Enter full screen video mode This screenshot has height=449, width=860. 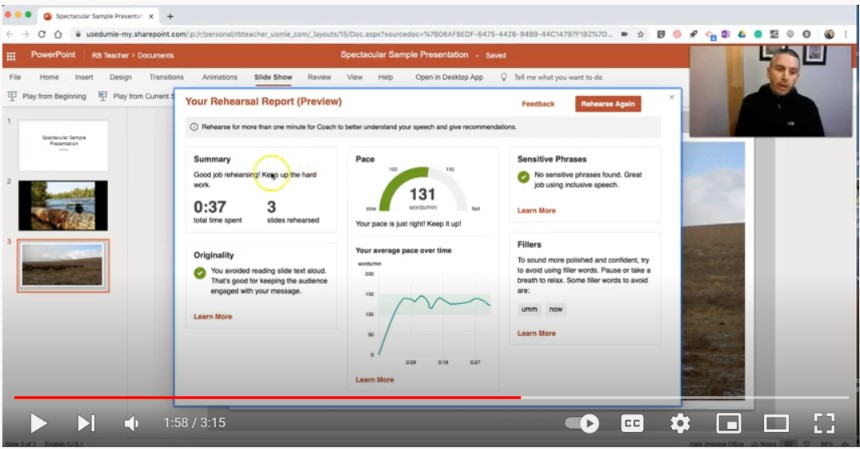(x=824, y=423)
